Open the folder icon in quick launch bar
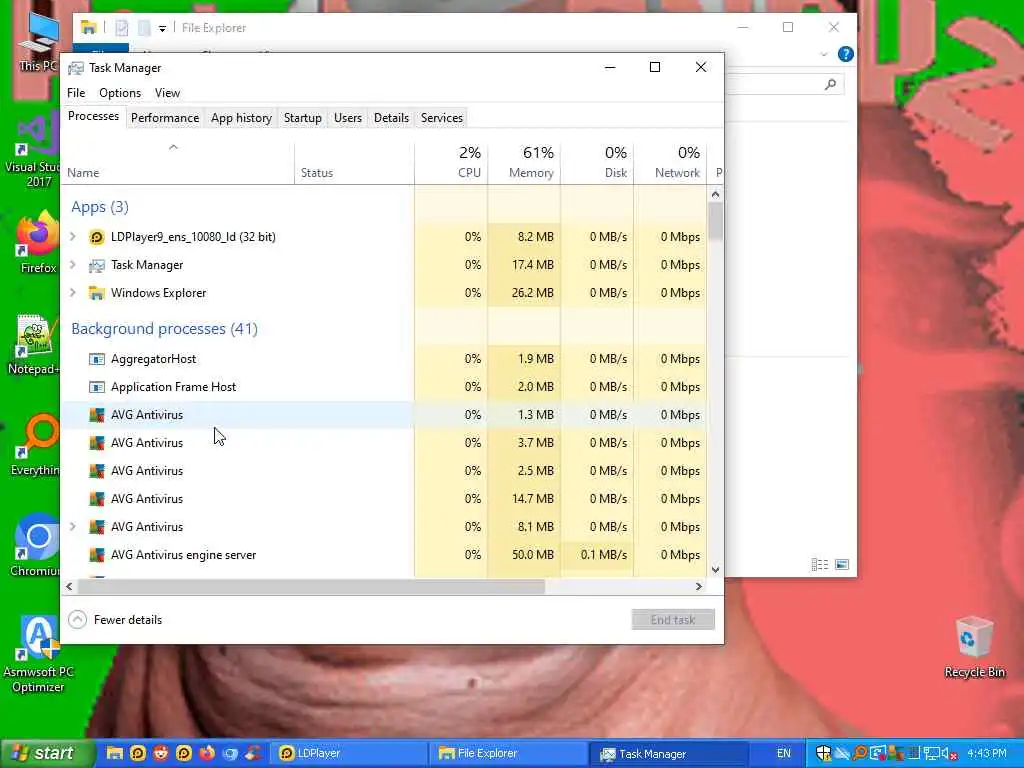 [114, 753]
